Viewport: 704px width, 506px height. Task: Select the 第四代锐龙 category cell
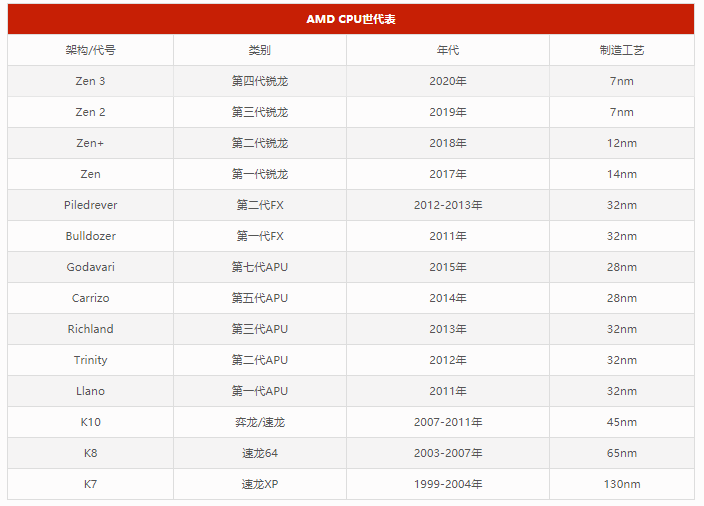pos(259,81)
